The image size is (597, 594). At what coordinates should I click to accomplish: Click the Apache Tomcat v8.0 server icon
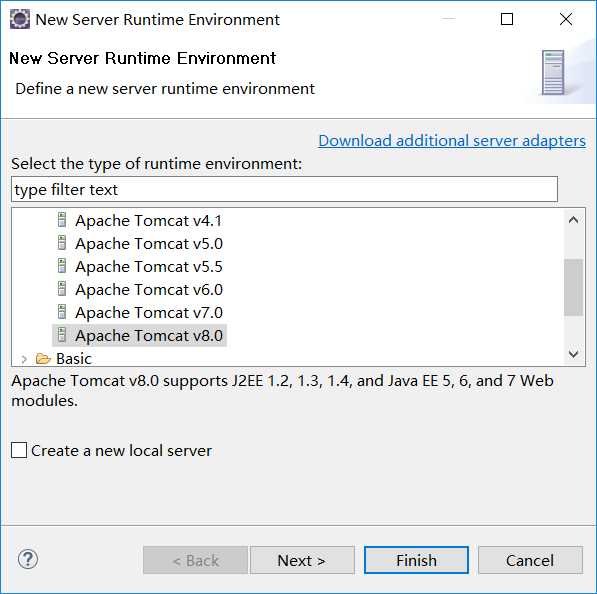(62, 335)
